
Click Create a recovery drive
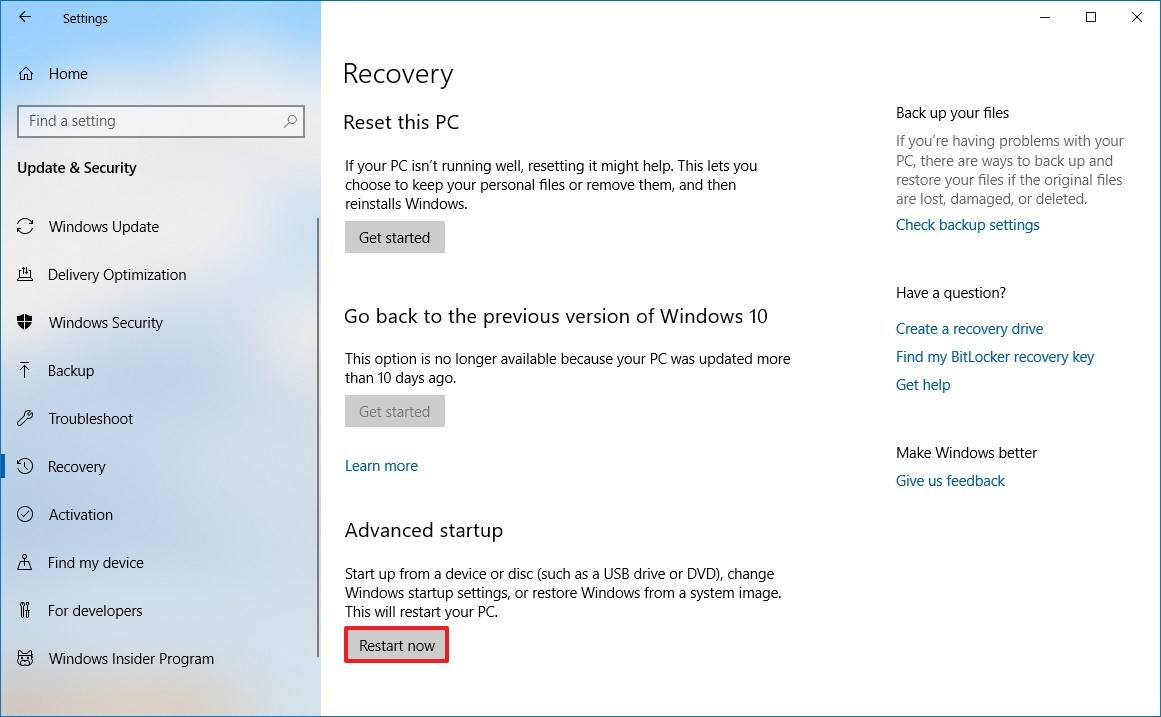[969, 328]
